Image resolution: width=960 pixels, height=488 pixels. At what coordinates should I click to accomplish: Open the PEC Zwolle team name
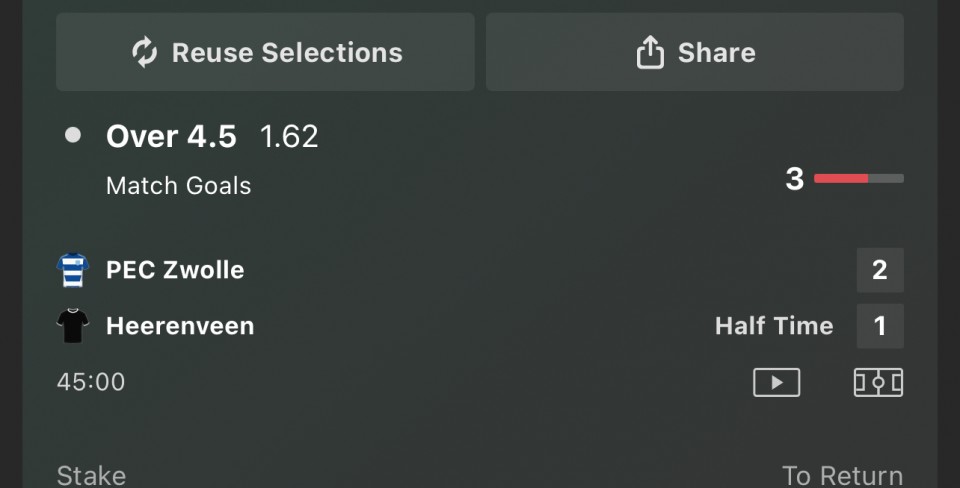(175, 270)
